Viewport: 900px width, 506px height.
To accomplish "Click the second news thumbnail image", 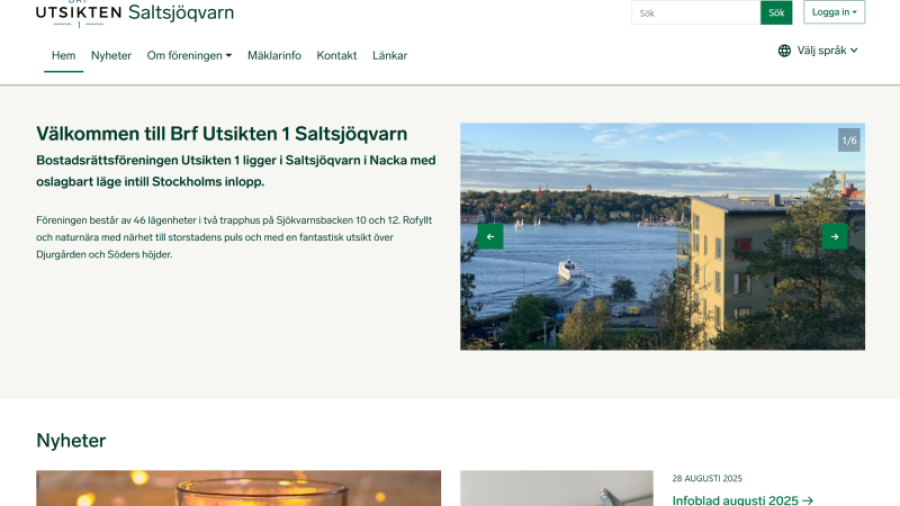I will (x=556, y=489).
